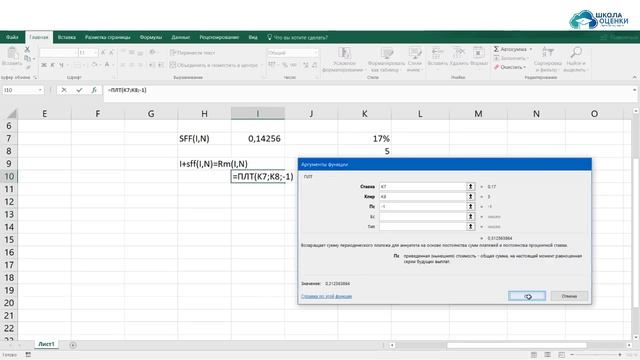Viewport: 640px width, 360px height.
Task: Click the fill color bucket icon
Action: [x=94, y=64]
